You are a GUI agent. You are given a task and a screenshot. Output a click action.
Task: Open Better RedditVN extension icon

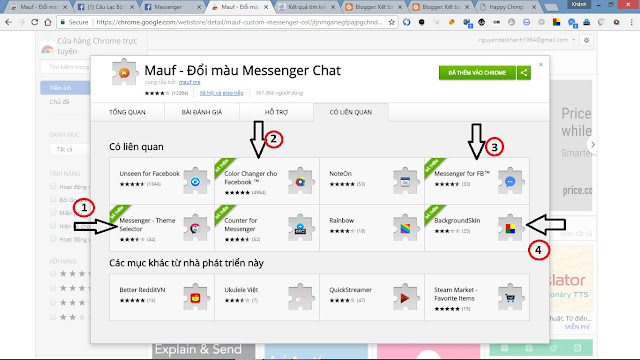point(196,298)
